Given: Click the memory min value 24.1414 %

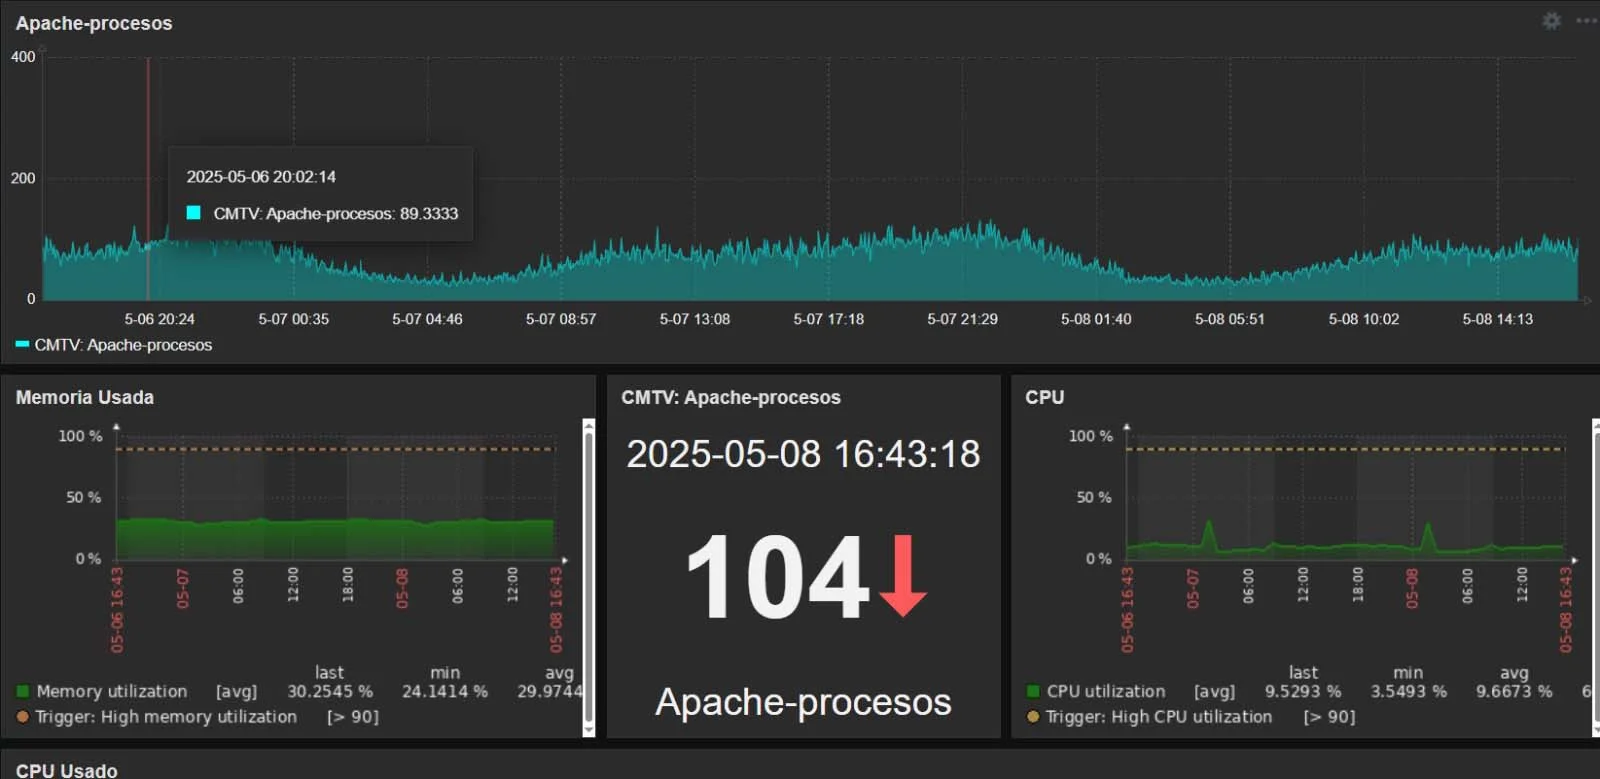Looking at the screenshot, I should pyautogui.click(x=445, y=691).
